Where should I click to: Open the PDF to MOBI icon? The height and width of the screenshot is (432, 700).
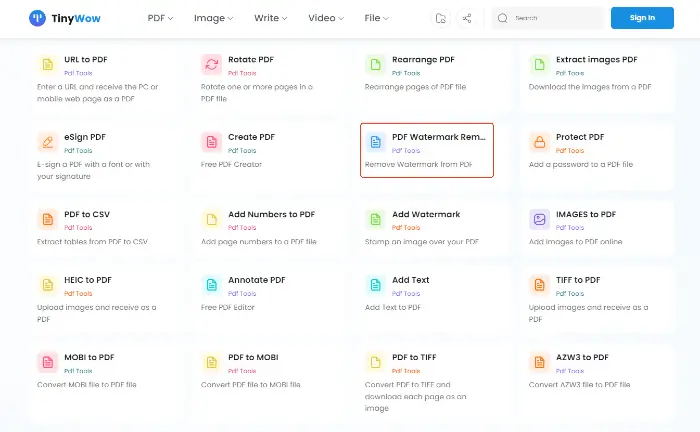pyautogui.click(x=212, y=362)
